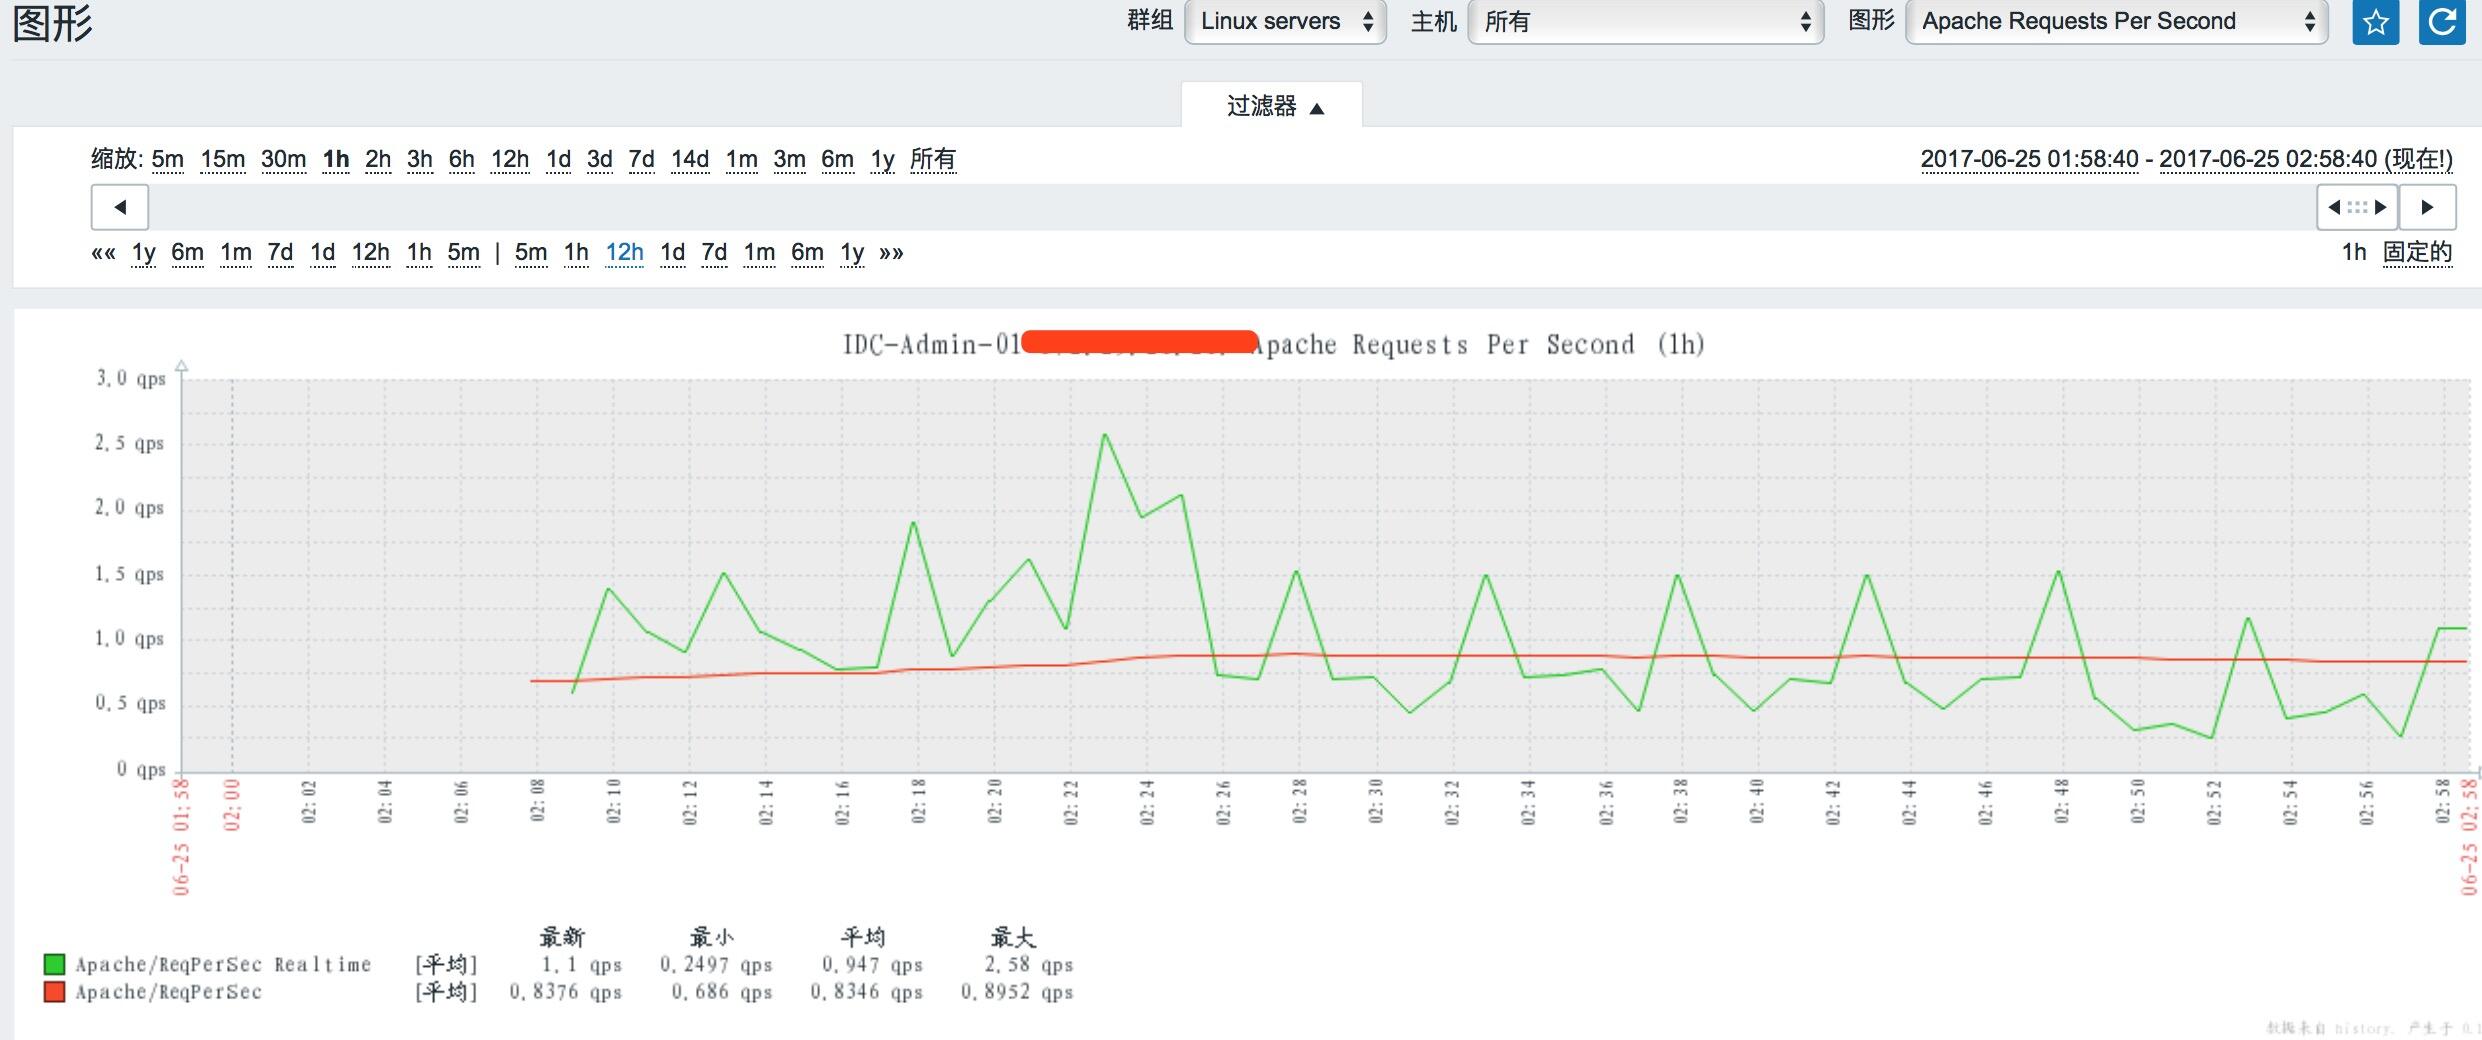Choose the 7d zoom option

click(x=641, y=159)
